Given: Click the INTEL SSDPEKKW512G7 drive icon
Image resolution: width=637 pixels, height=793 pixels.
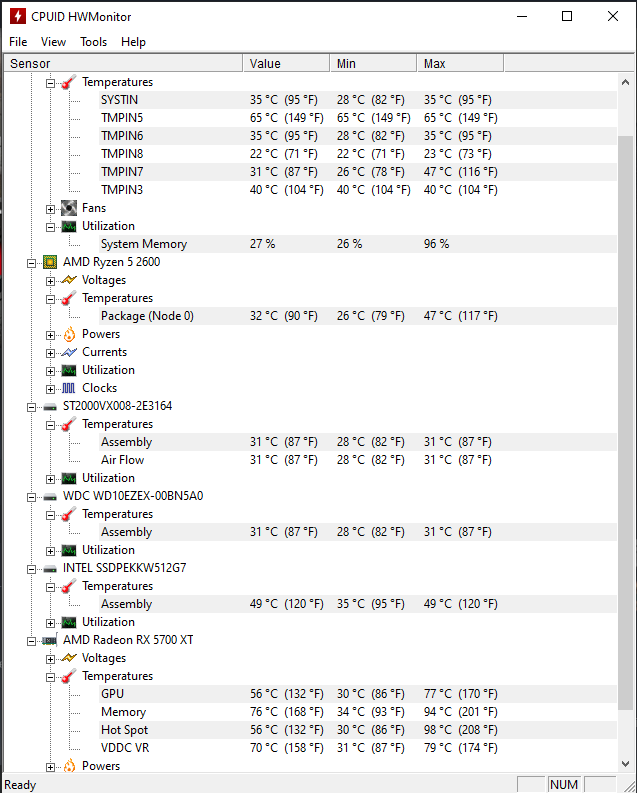Looking at the screenshot, I should [50, 568].
